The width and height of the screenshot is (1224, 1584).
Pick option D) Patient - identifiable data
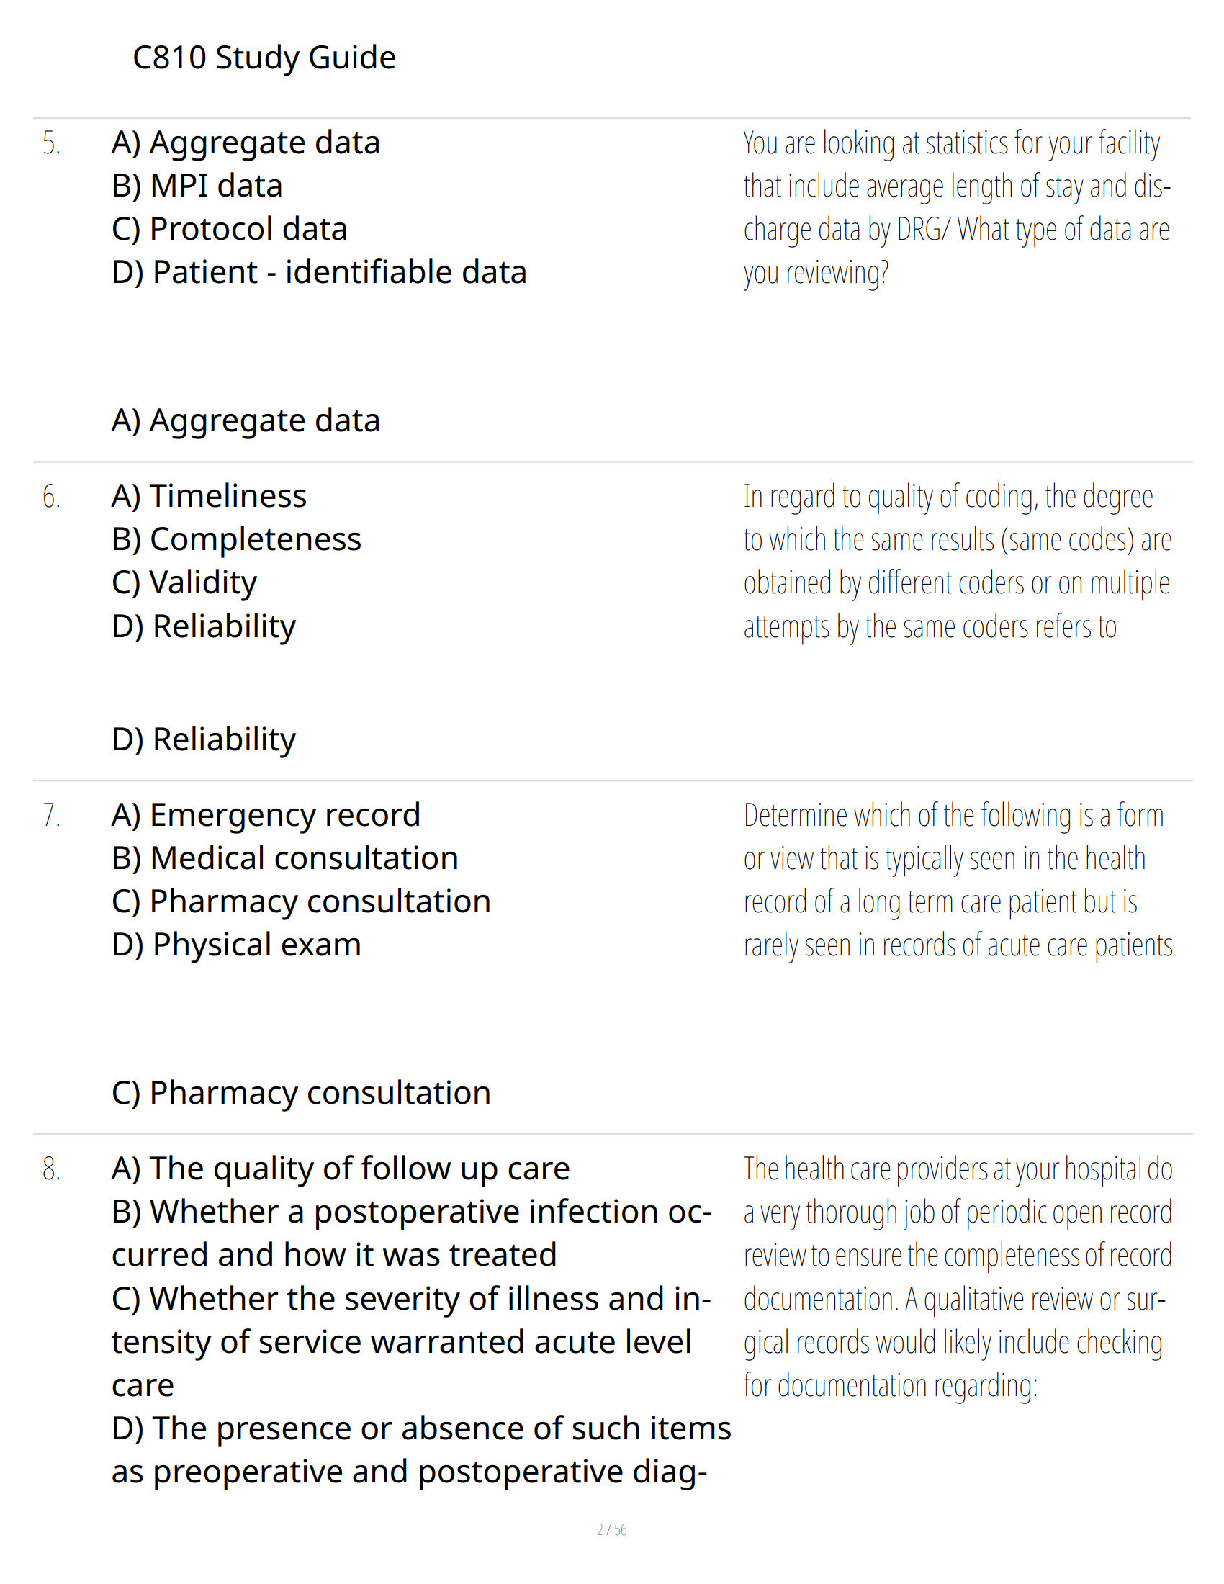(x=319, y=272)
